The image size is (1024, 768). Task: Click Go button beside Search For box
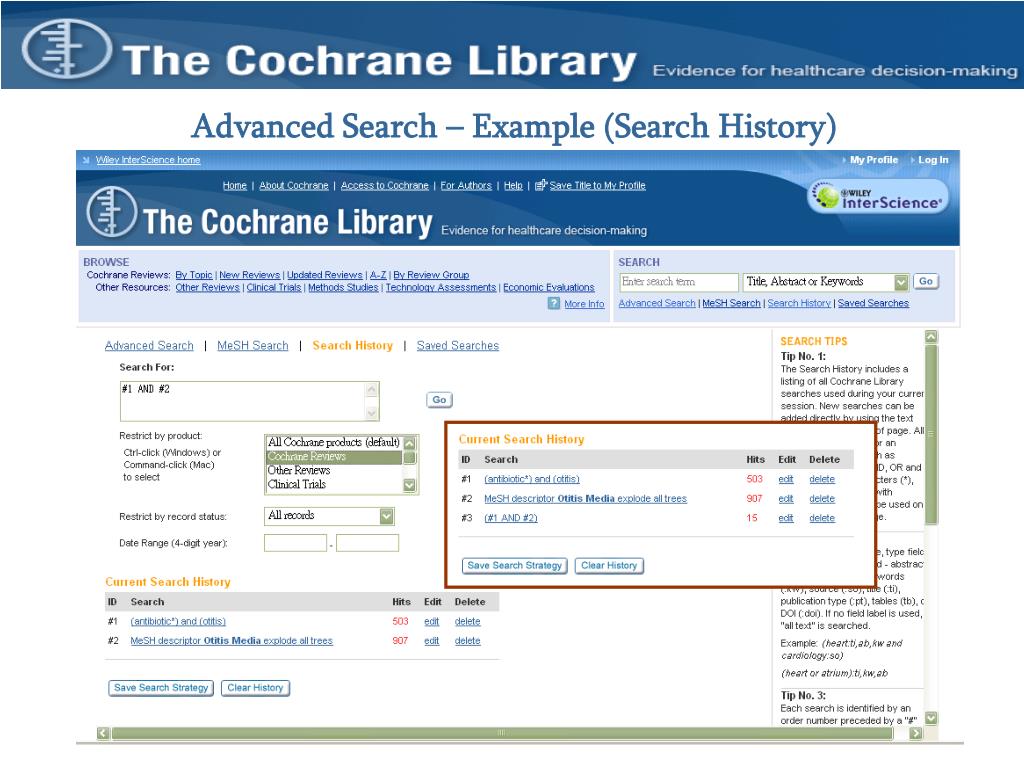(x=439, y=400)
